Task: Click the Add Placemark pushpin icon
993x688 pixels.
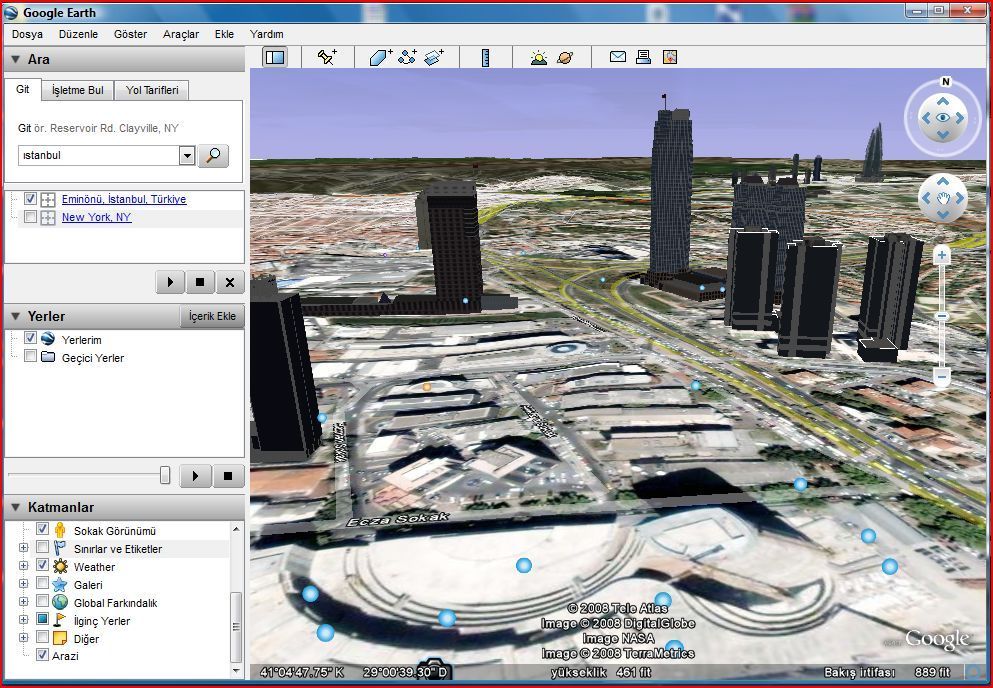Action: click(327, 58)
